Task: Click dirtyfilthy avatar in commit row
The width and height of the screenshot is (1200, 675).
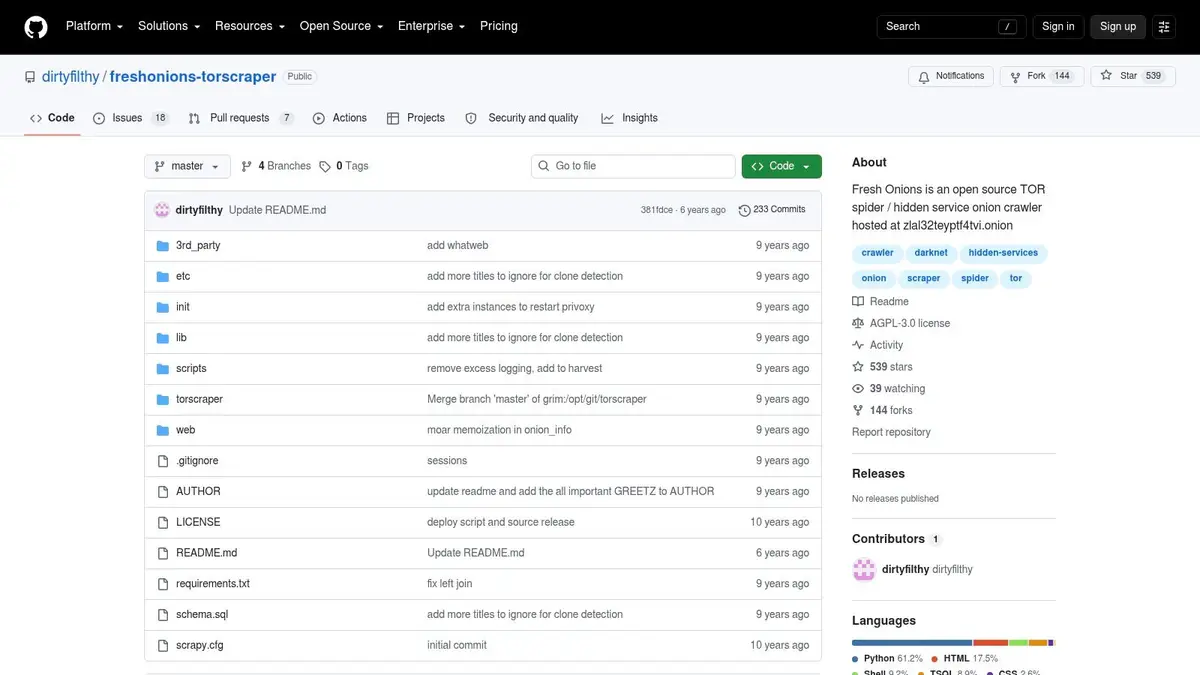Action: pos(162,210)
